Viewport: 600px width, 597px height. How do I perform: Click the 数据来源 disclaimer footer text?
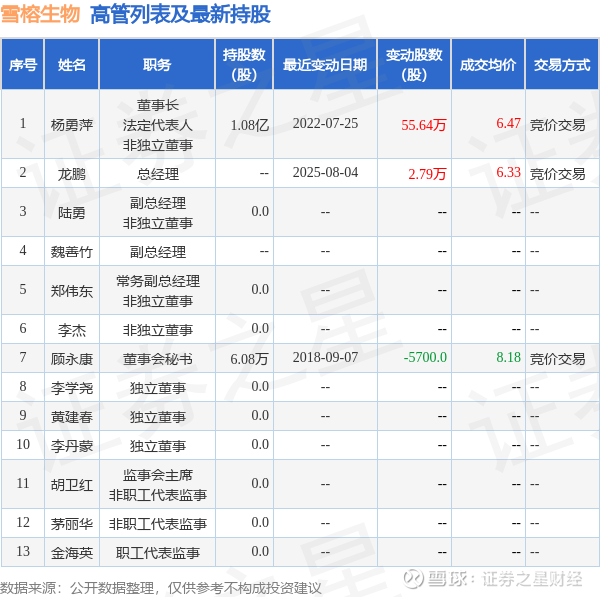(161, 588)
